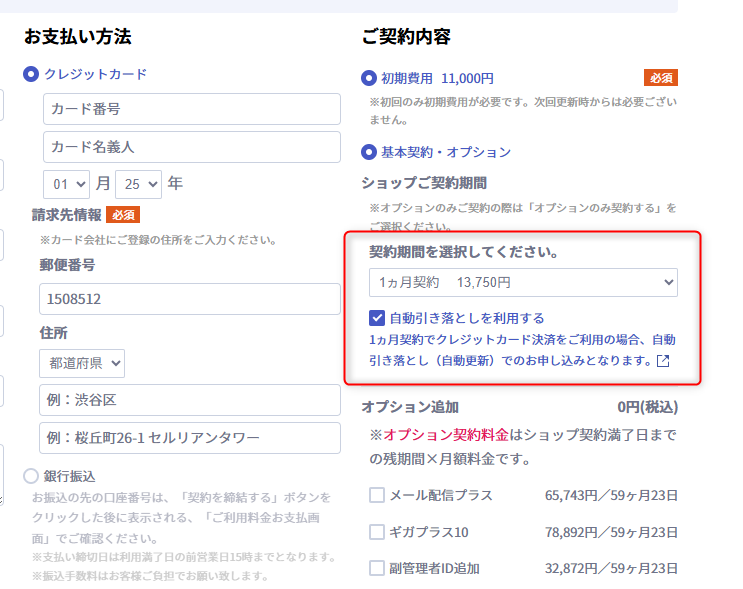Uncheck 自動引き落としを利用する checkbox
743x589 pixels.
(377, 318)
